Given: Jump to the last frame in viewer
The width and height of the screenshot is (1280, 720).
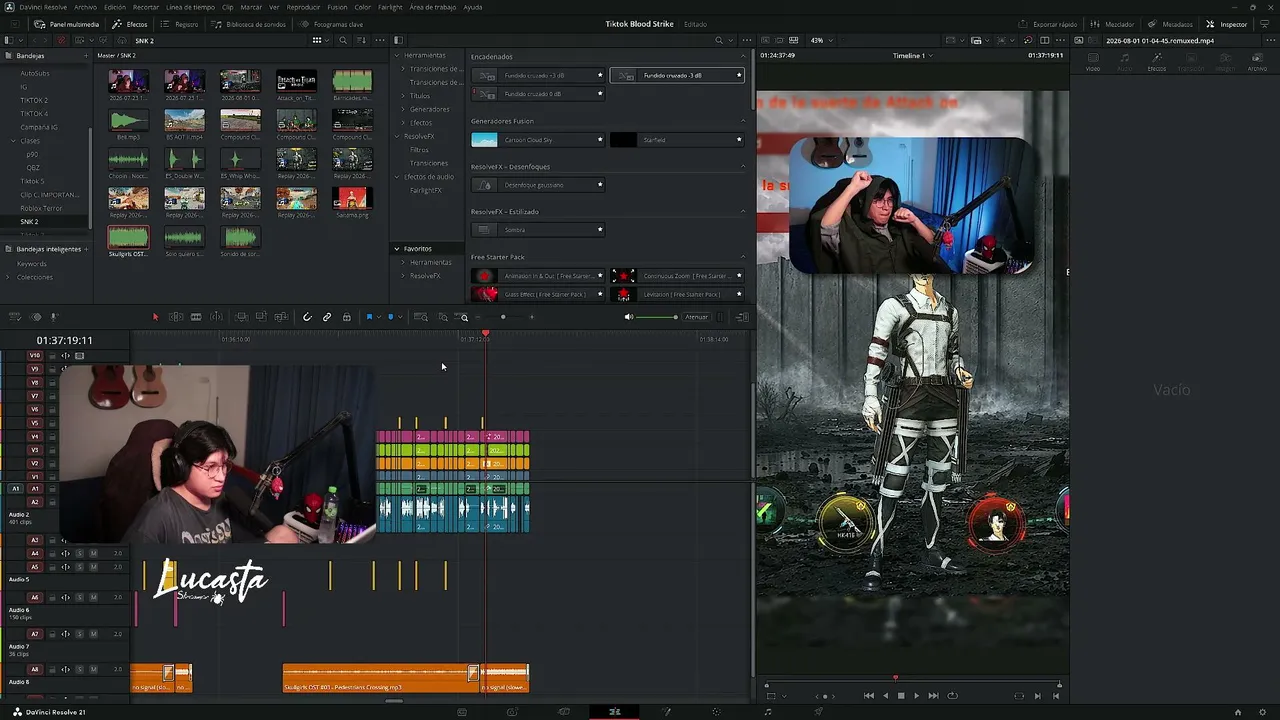Looking at the screenshot, I should click(x=933, y=696).
